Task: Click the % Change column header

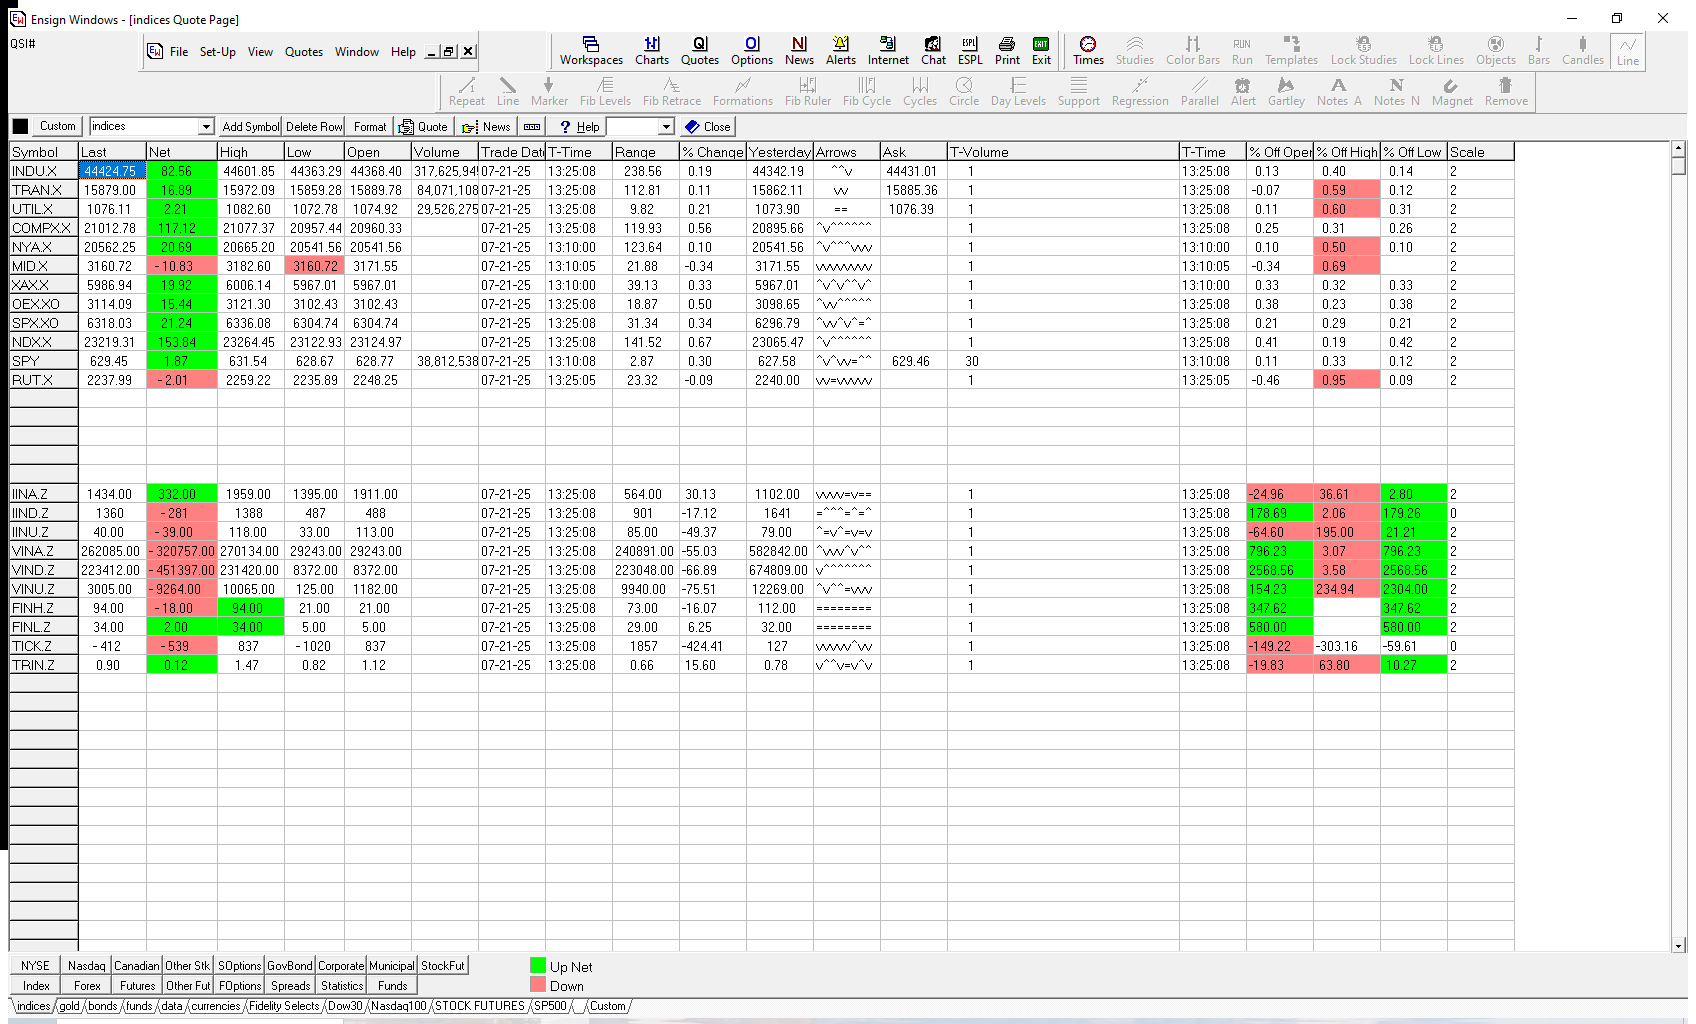Action: (x=712, y=152)
